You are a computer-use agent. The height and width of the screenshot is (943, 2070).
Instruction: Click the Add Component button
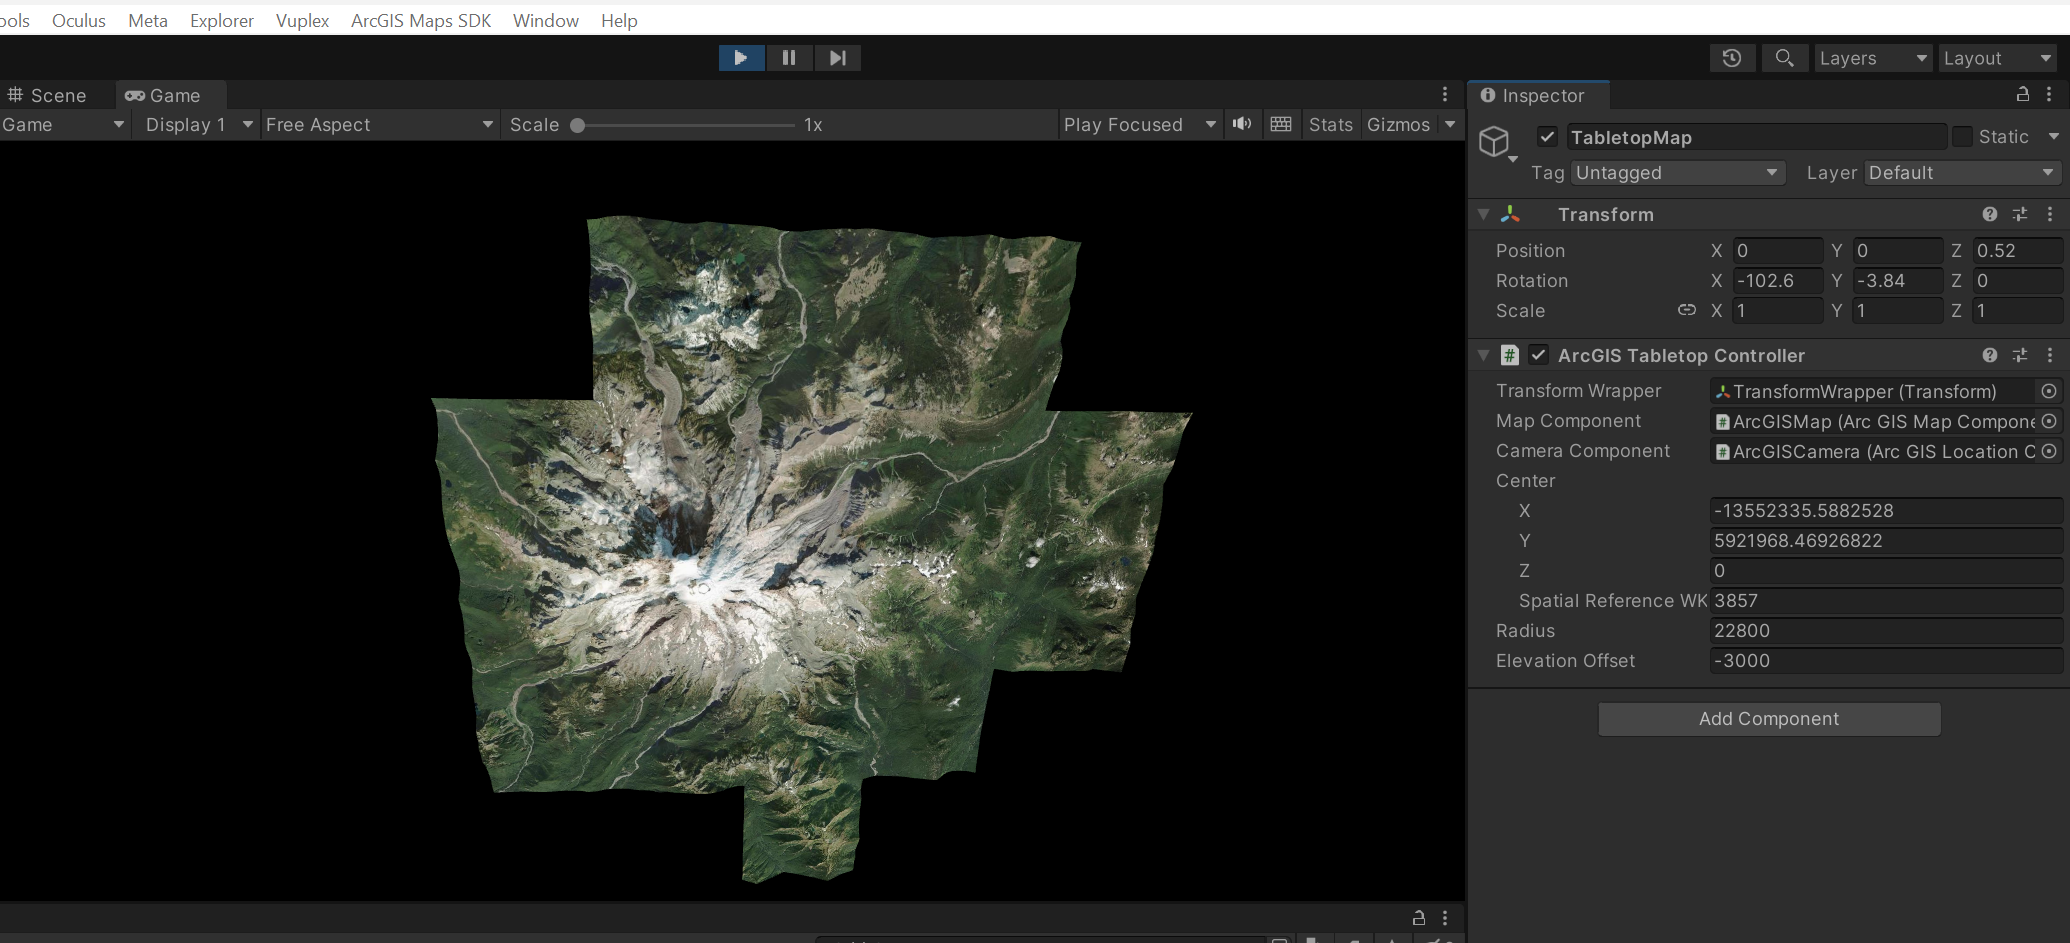1768,718
